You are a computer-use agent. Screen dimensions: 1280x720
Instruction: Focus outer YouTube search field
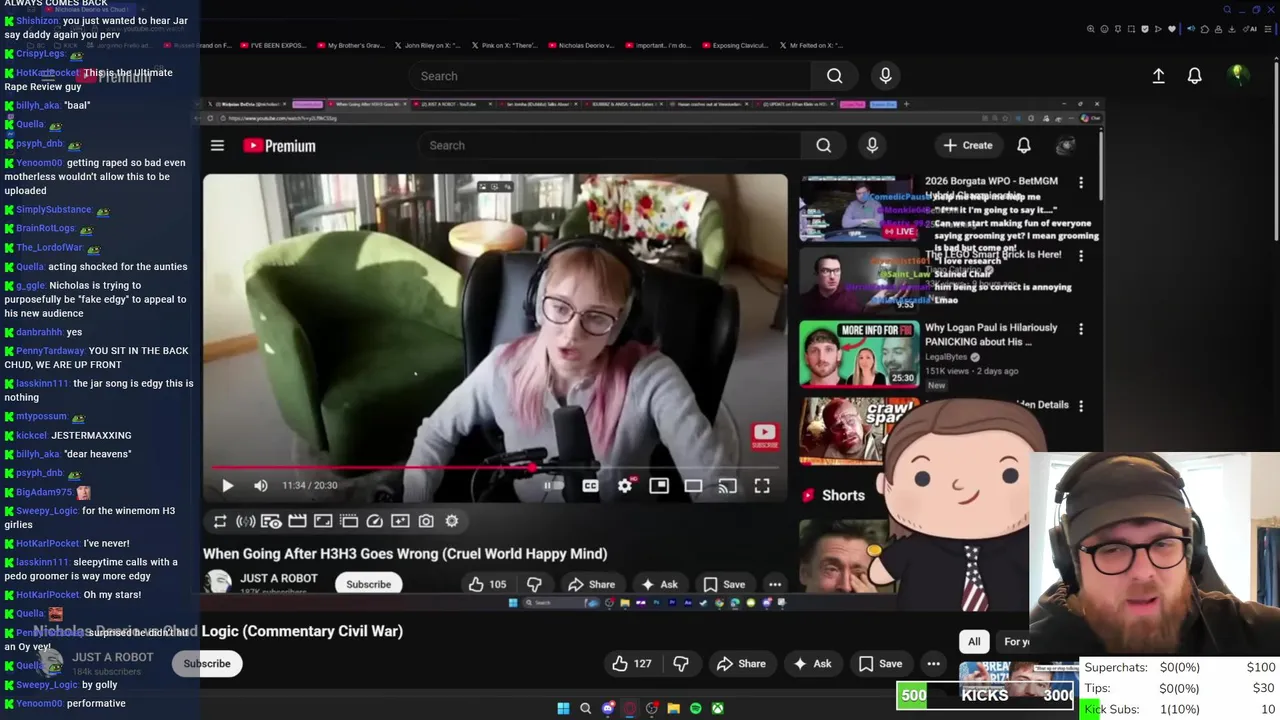(x=610, y=76)
